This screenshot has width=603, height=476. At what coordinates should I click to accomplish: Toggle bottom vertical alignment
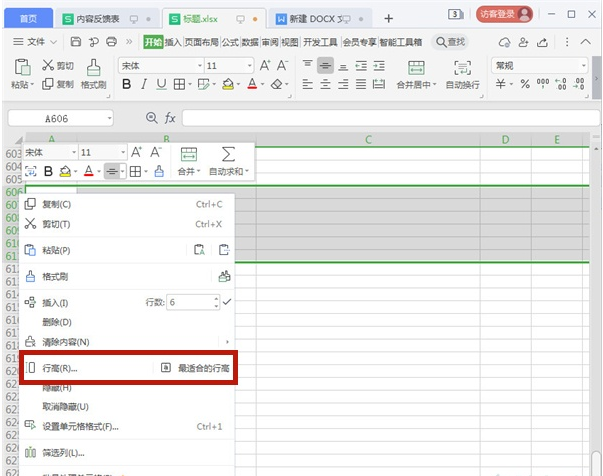click(x=343, y=66)
